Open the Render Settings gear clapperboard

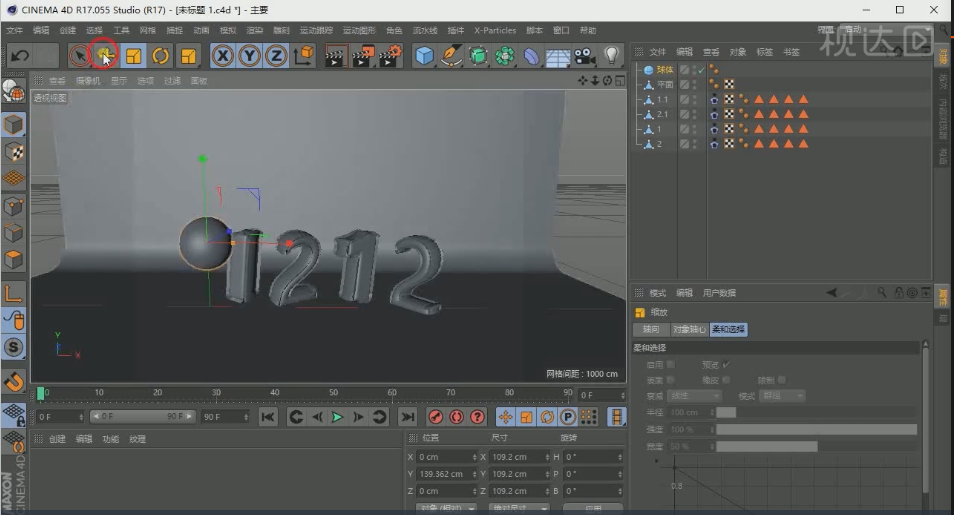[x=390, y=56]
